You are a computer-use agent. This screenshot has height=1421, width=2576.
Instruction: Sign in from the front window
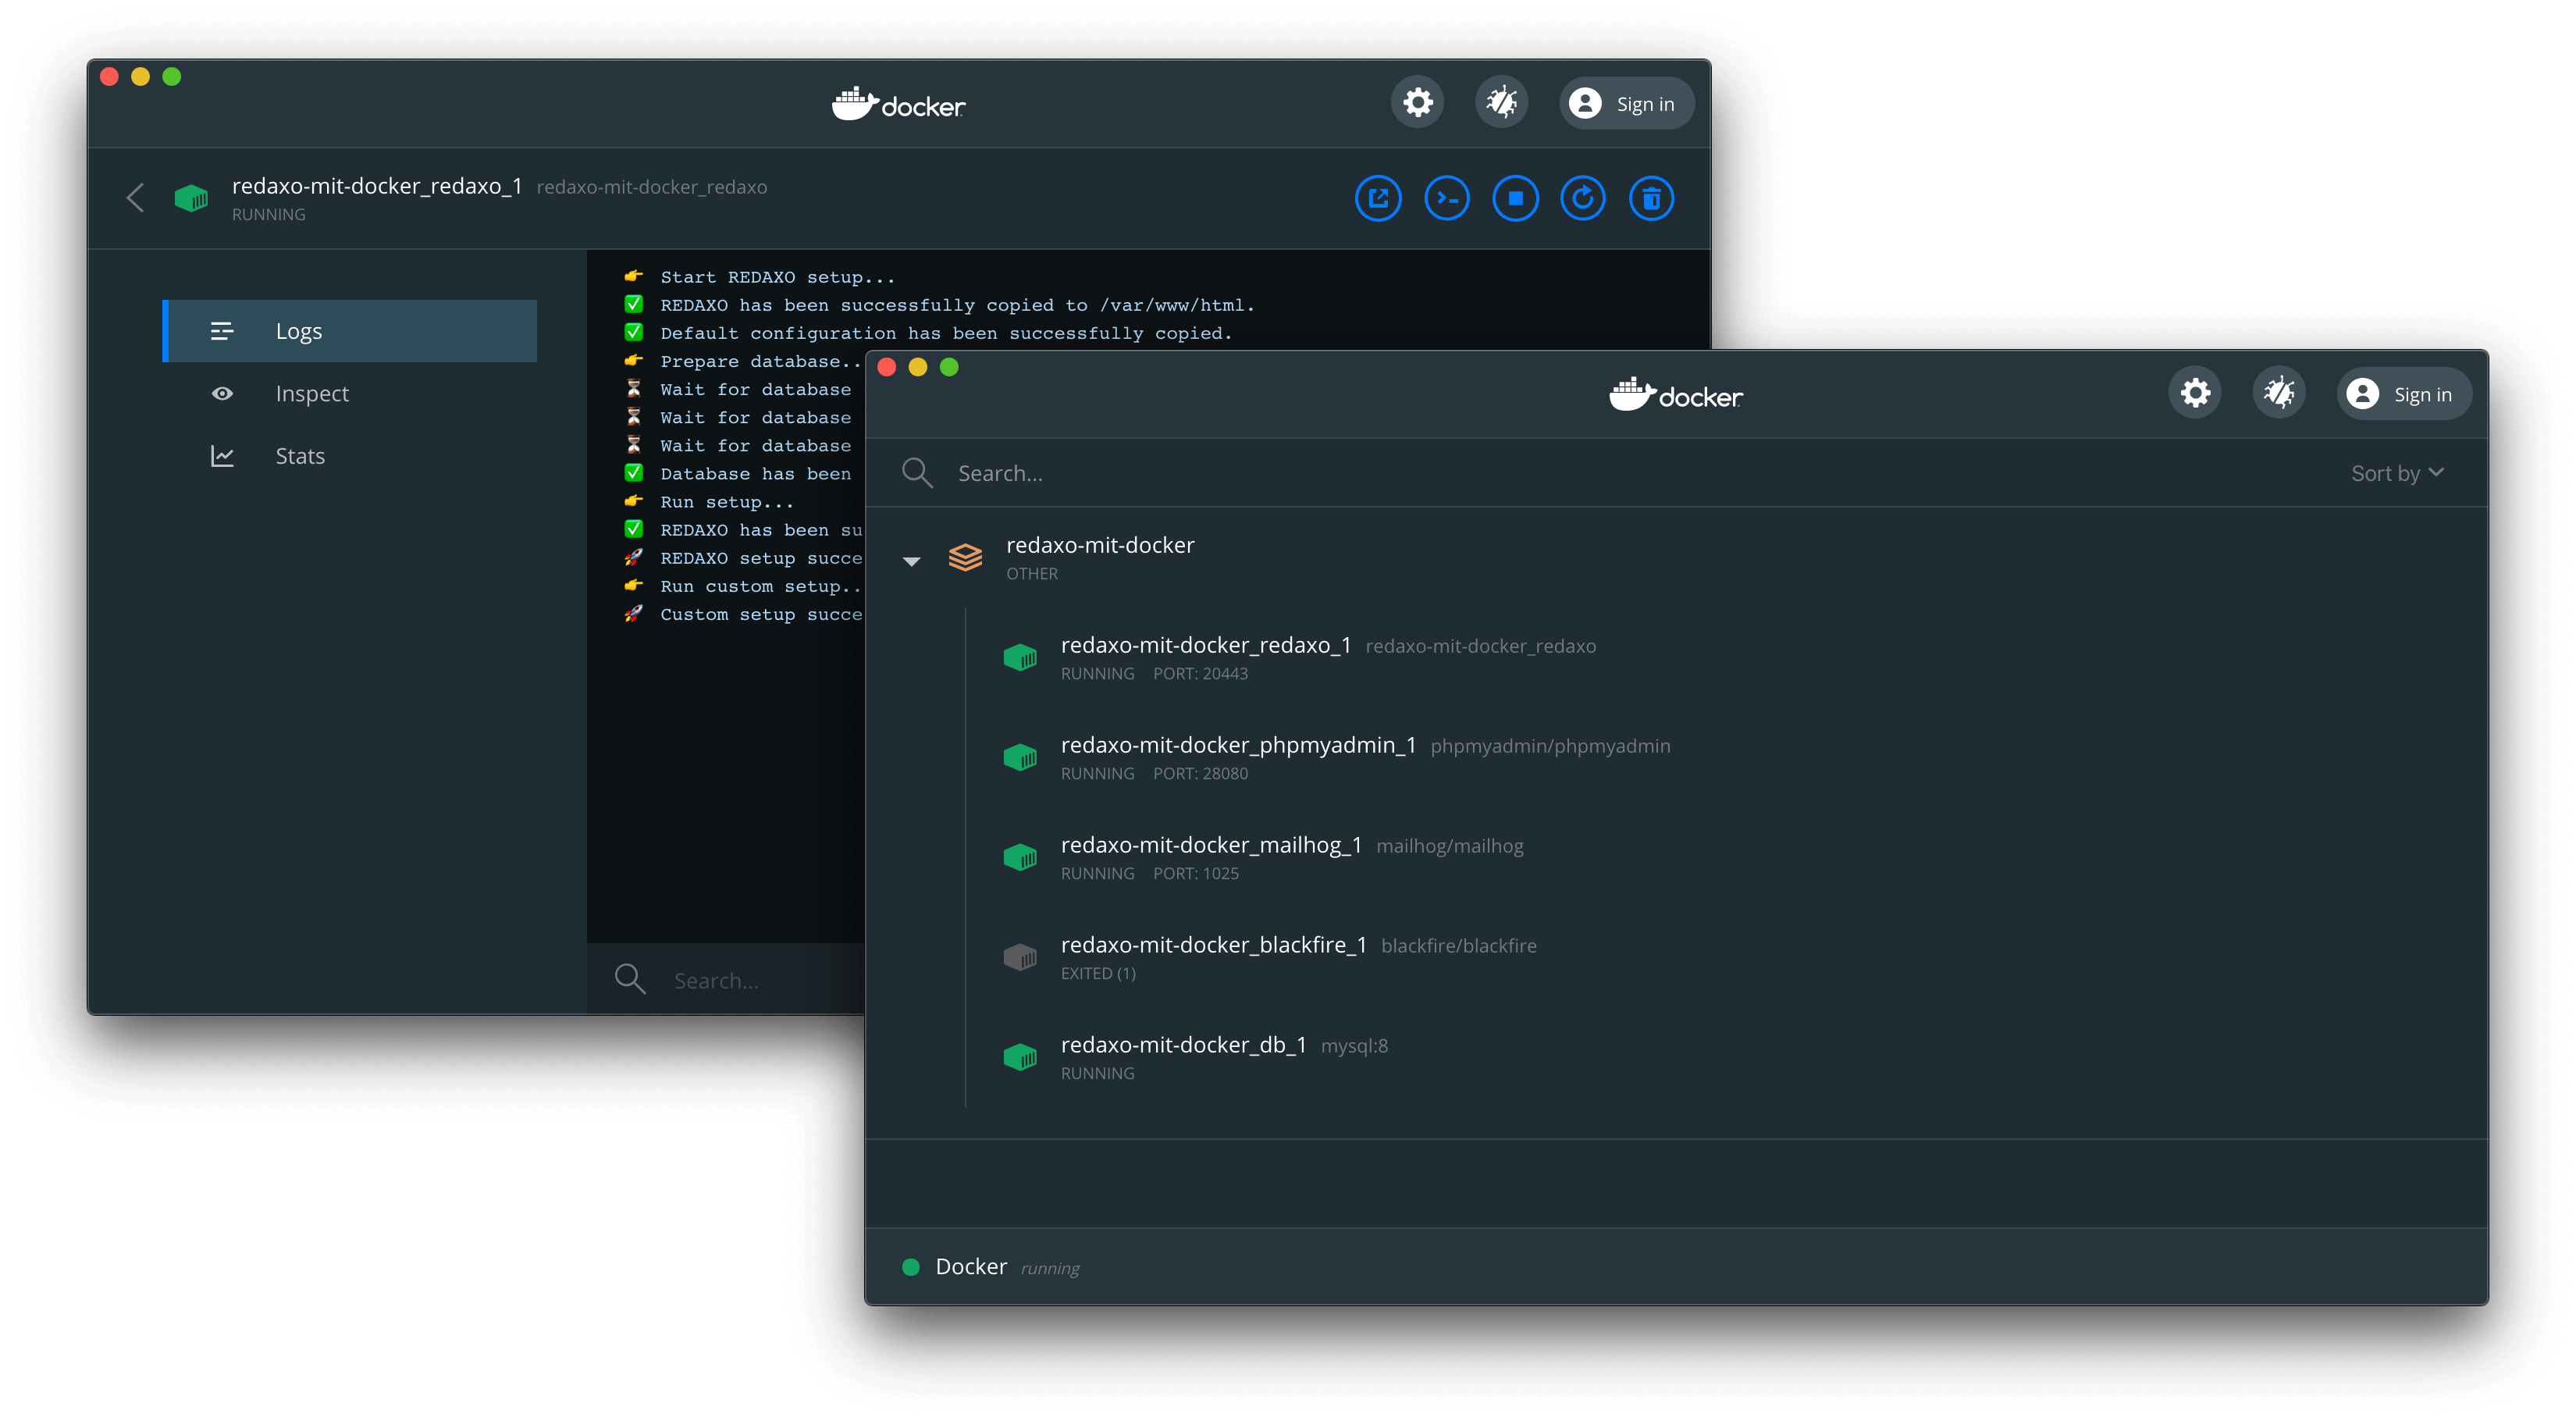click(x=2403, y=394)
